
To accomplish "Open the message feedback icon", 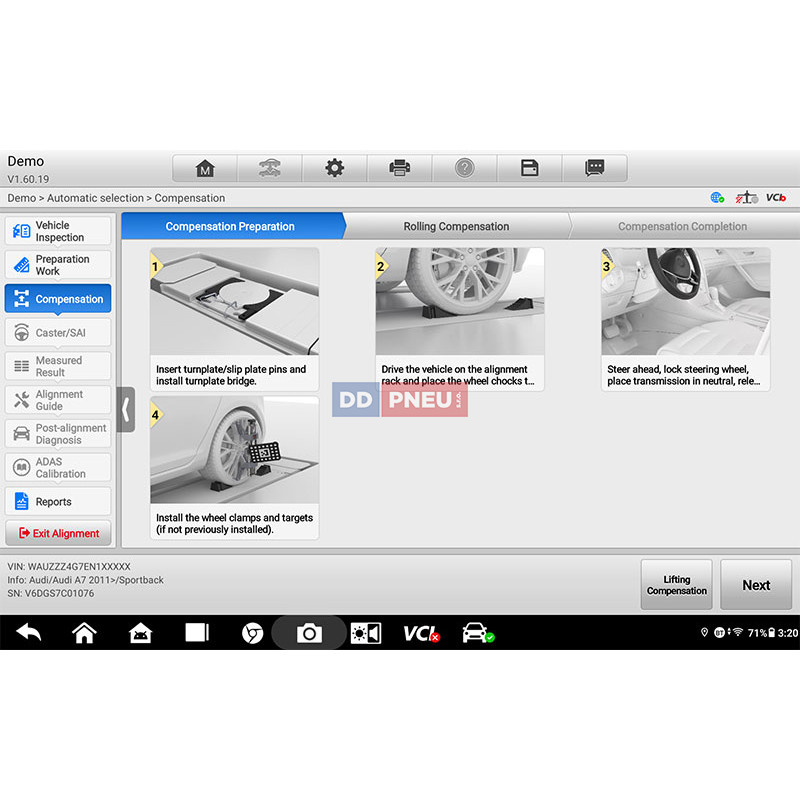I will click(595, 168).
